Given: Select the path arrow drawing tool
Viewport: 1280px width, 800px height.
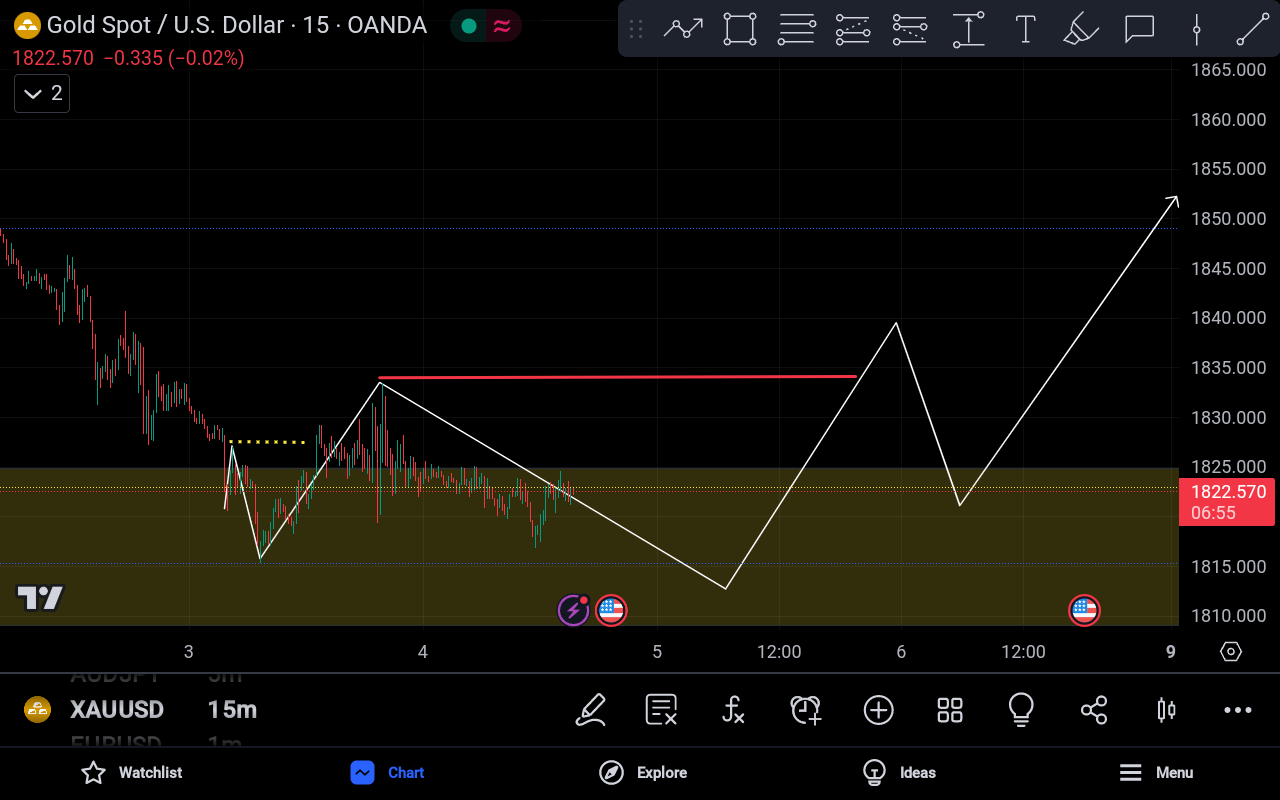Looking at the screenshot, I should tap(683, 29).
